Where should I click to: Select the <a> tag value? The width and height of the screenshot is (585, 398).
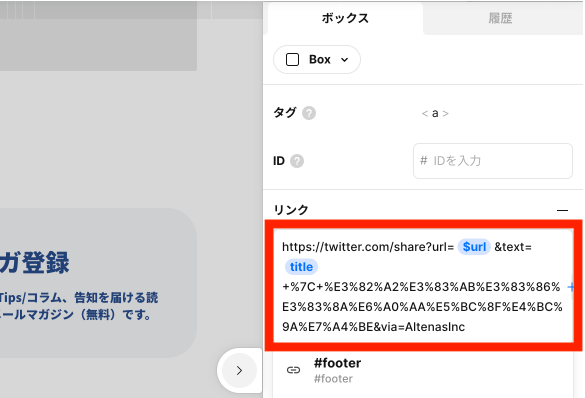click(435, 113)
